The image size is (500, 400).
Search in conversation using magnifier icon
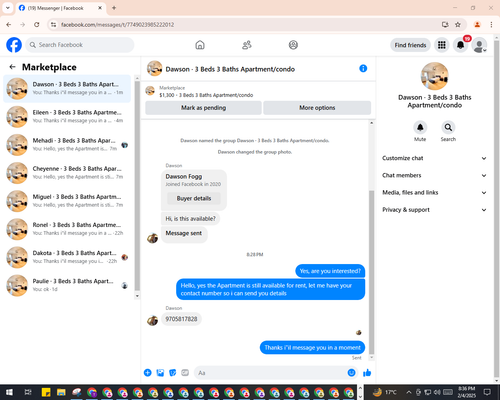(448, 127)
